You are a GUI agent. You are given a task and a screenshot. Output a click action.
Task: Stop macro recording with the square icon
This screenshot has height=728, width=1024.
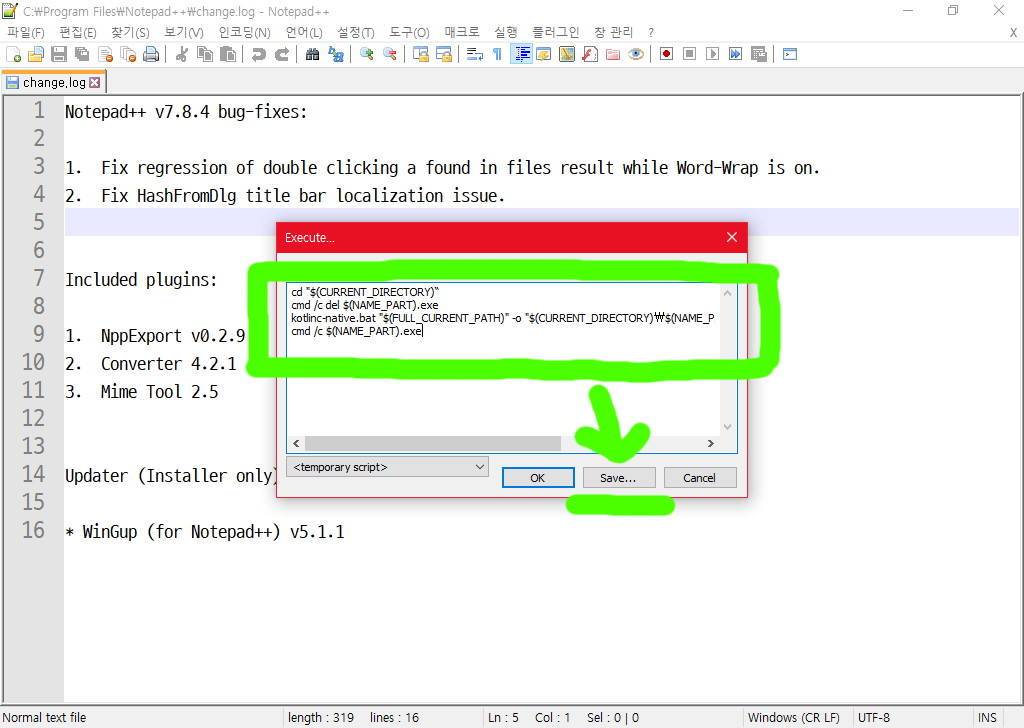[x=689, y=54]
